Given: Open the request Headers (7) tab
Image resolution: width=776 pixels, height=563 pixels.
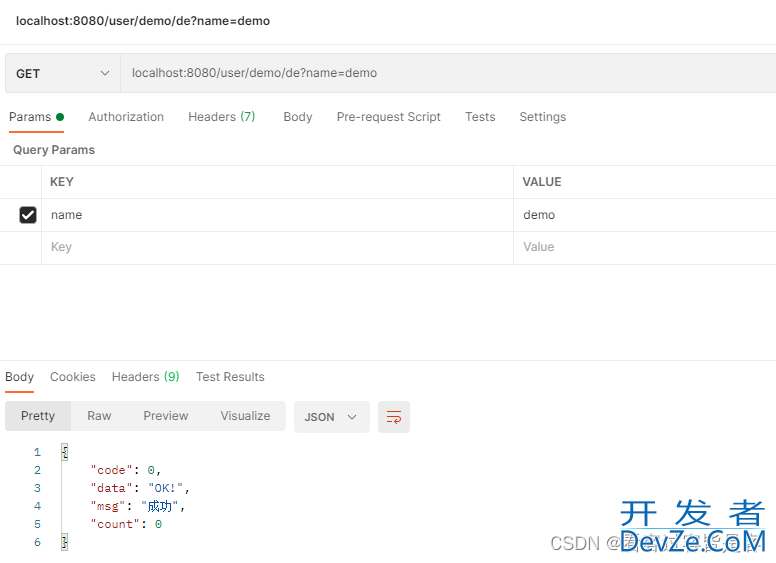Looking at the screenshot, I should coord(222,117).
